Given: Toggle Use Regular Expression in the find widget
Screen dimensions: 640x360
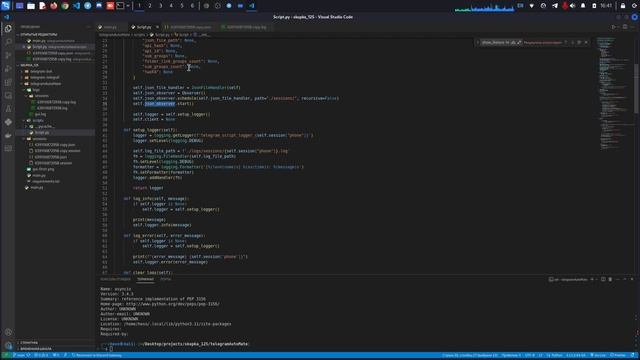Looking at the screenshot, I should click(519, 42).
